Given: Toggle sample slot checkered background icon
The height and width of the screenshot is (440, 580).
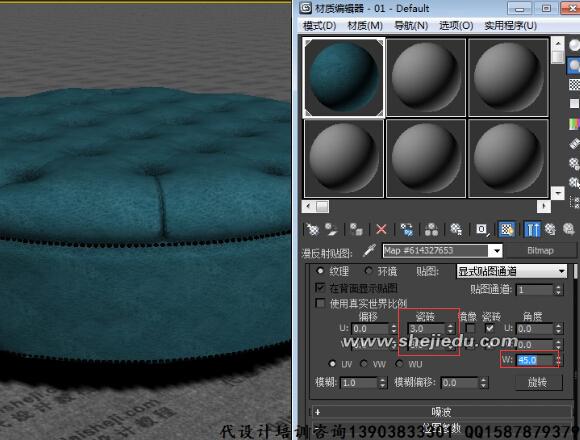Looking at the screenshot, I should (574, 85).
